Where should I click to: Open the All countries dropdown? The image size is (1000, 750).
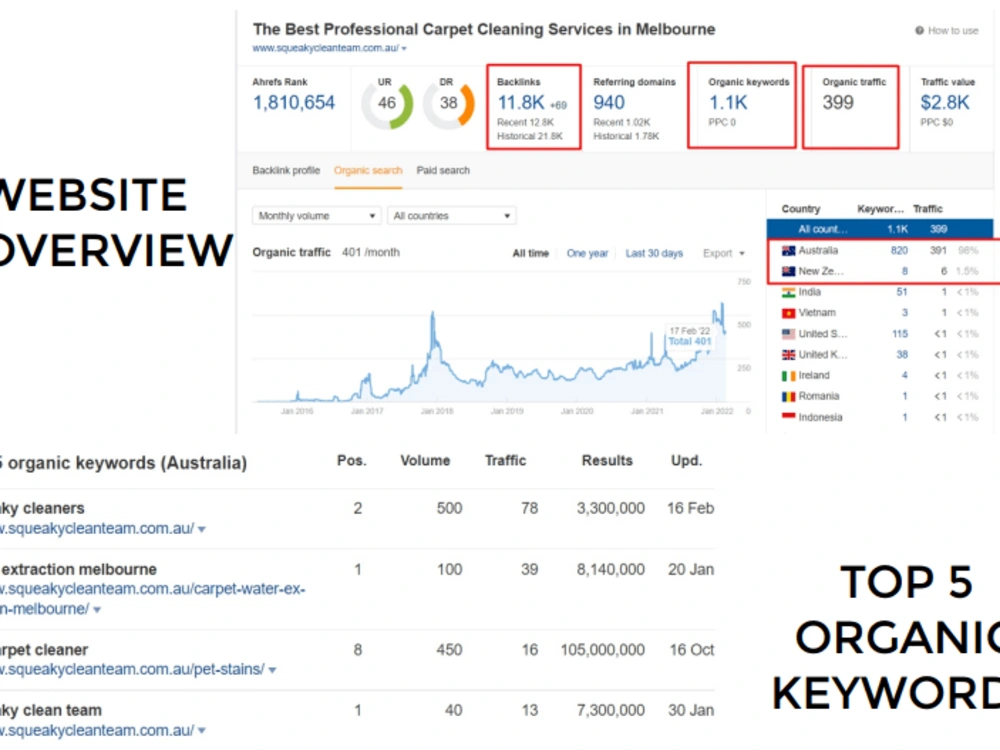click(452, 216)
